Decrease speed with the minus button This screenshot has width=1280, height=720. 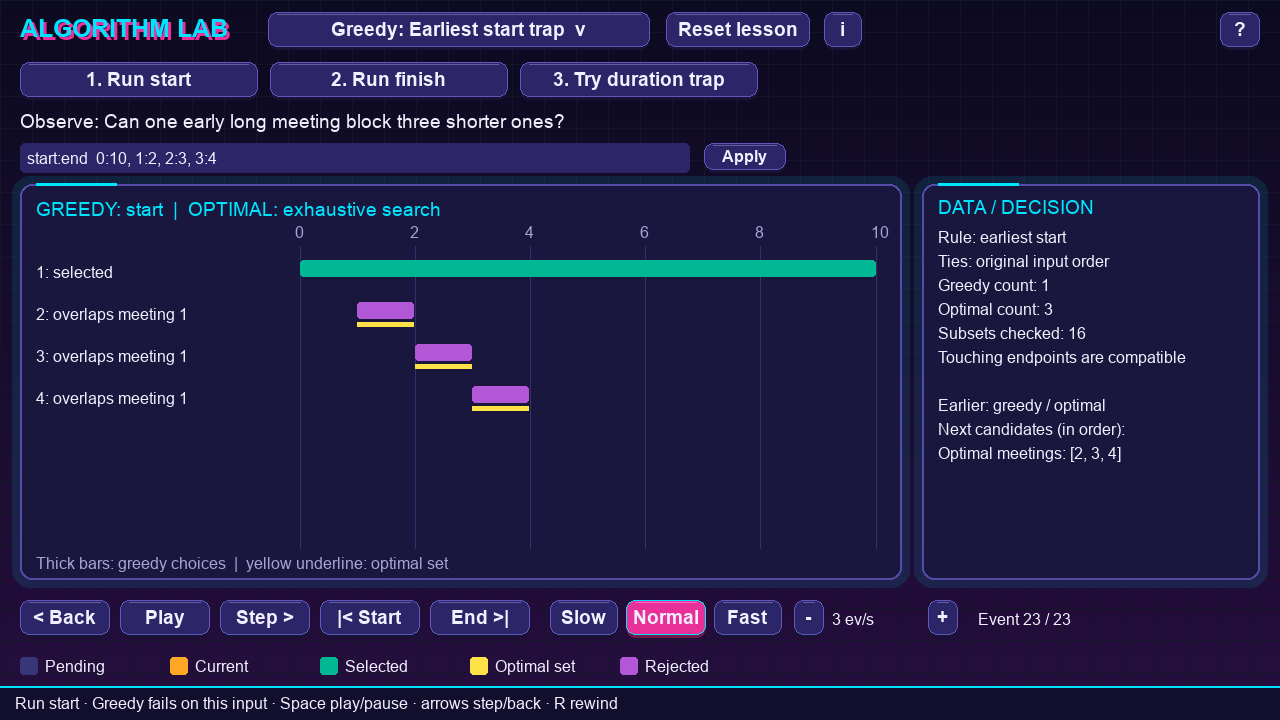click(x=809, y=618)
